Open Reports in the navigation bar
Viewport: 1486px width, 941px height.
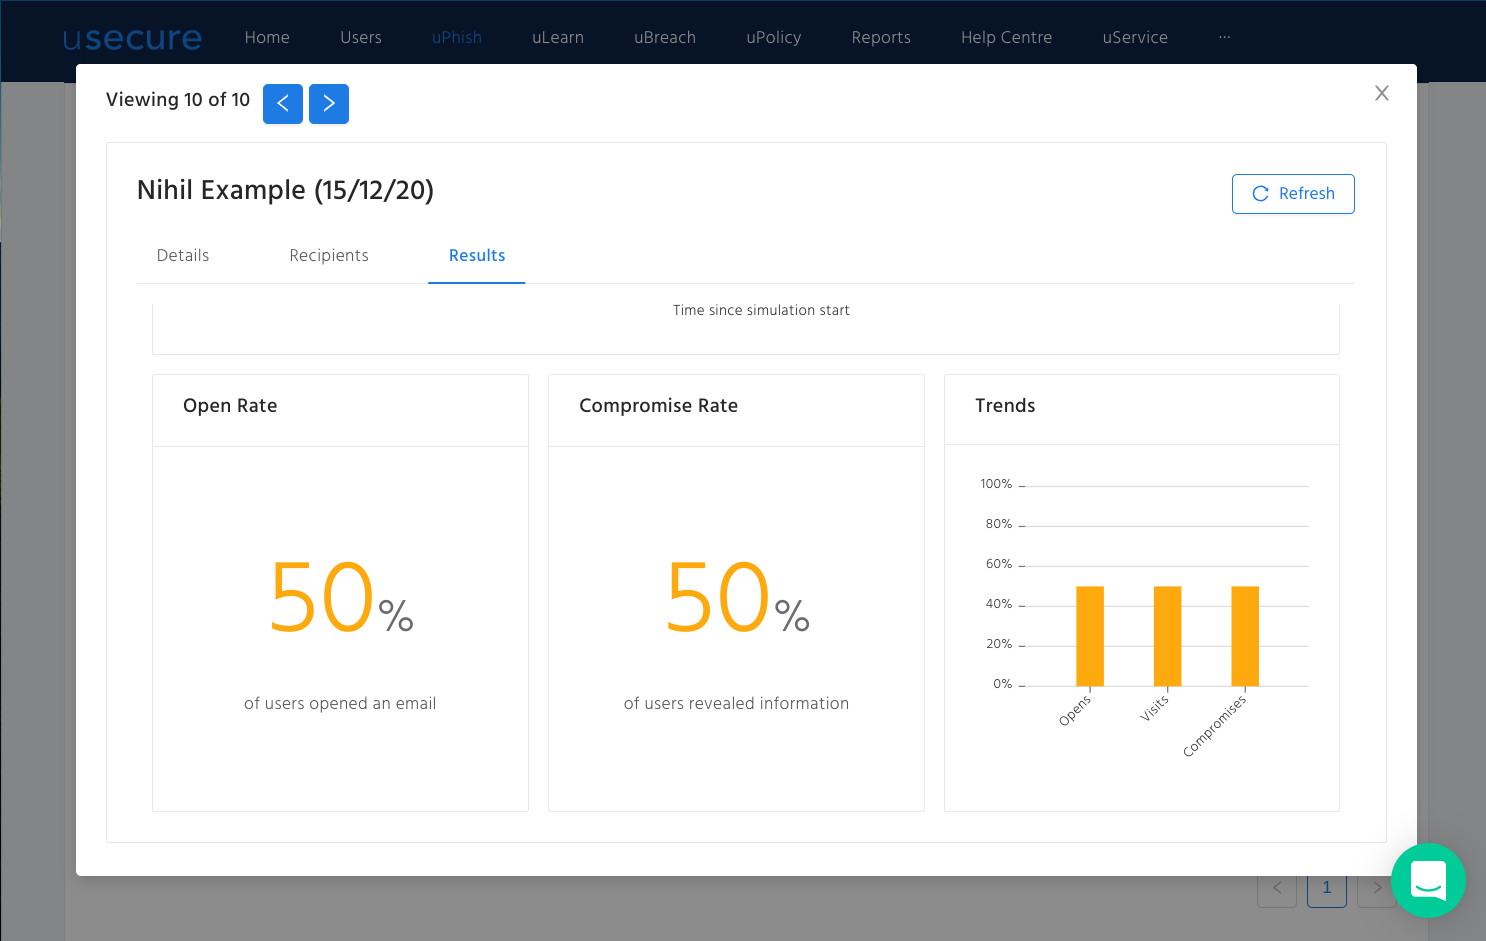click(881, 38)
